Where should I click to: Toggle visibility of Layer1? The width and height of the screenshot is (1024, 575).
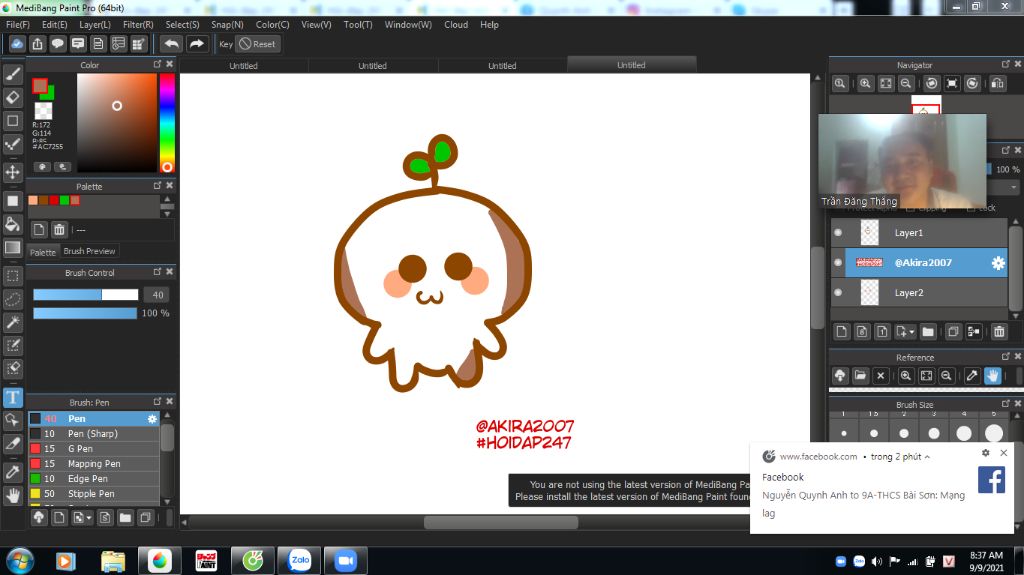click(839, 233)
